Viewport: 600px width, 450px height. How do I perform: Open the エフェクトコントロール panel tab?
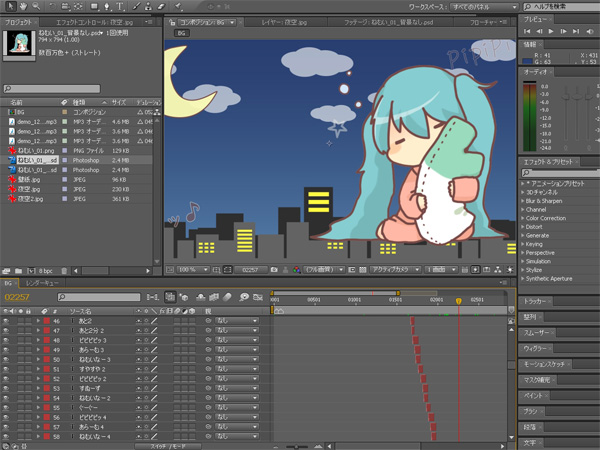(90, 19)
